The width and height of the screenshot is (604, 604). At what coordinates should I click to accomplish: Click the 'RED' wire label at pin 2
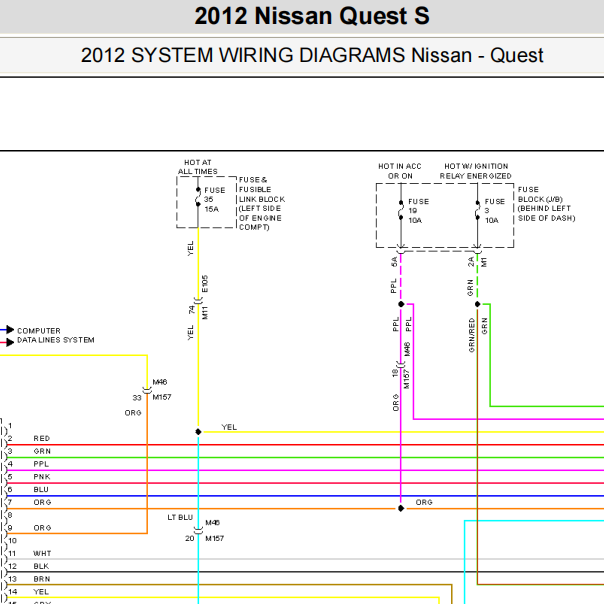(42, 438)
